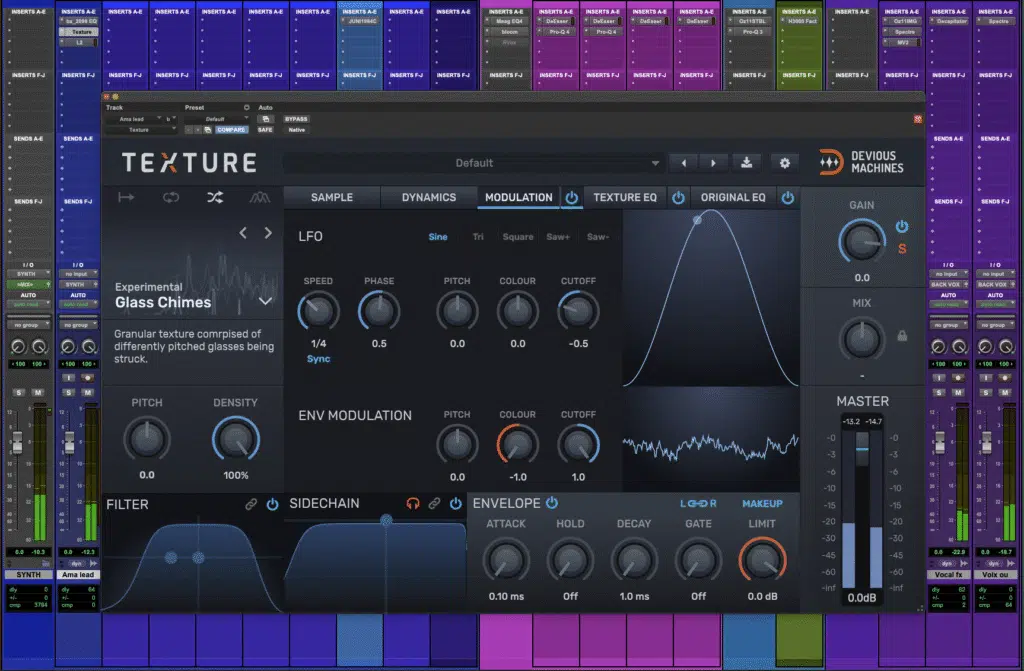The image size is (1024, 671).
Task: Click the Devious Machines logo
Action: pos(861,162)
